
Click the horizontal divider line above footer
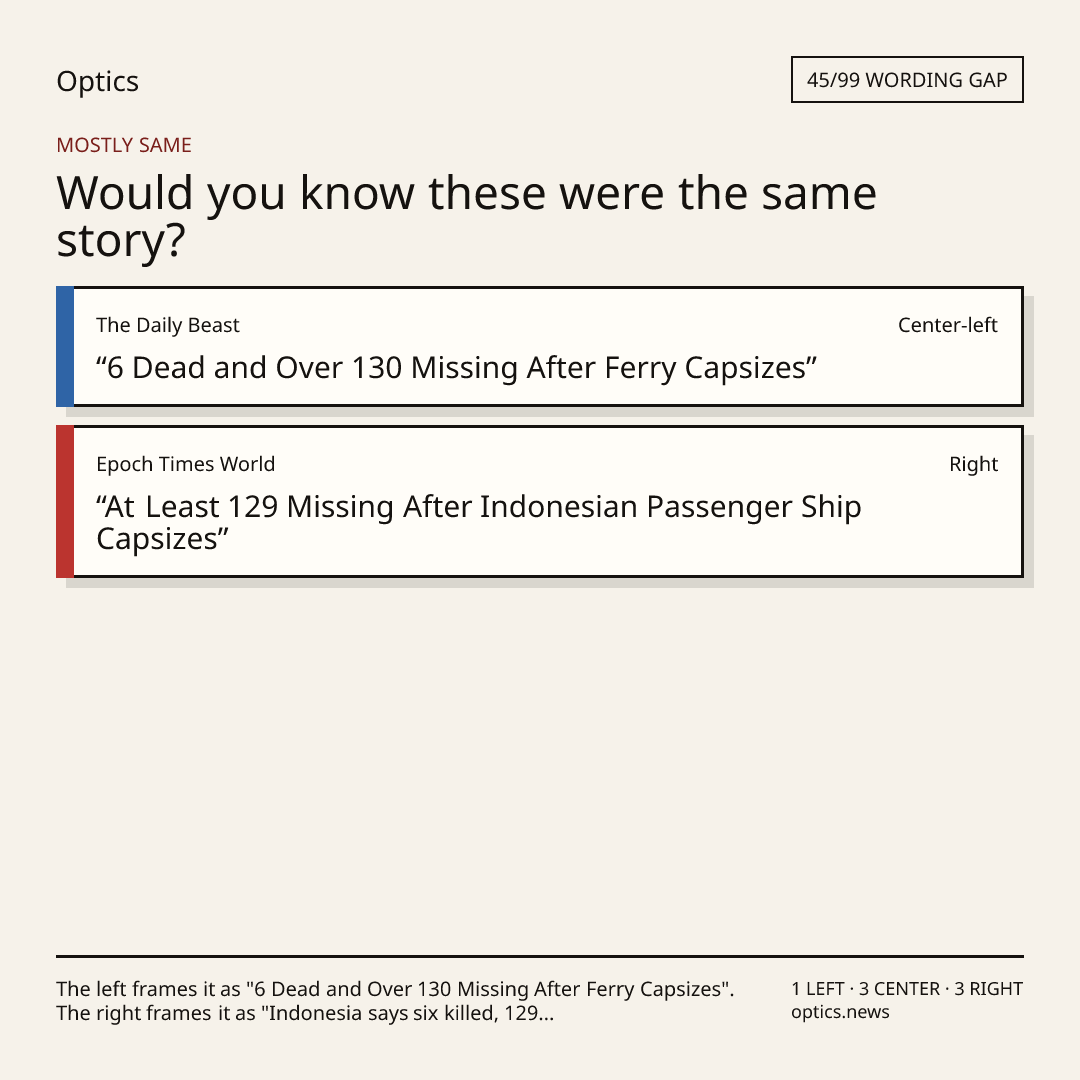point(540,956)
